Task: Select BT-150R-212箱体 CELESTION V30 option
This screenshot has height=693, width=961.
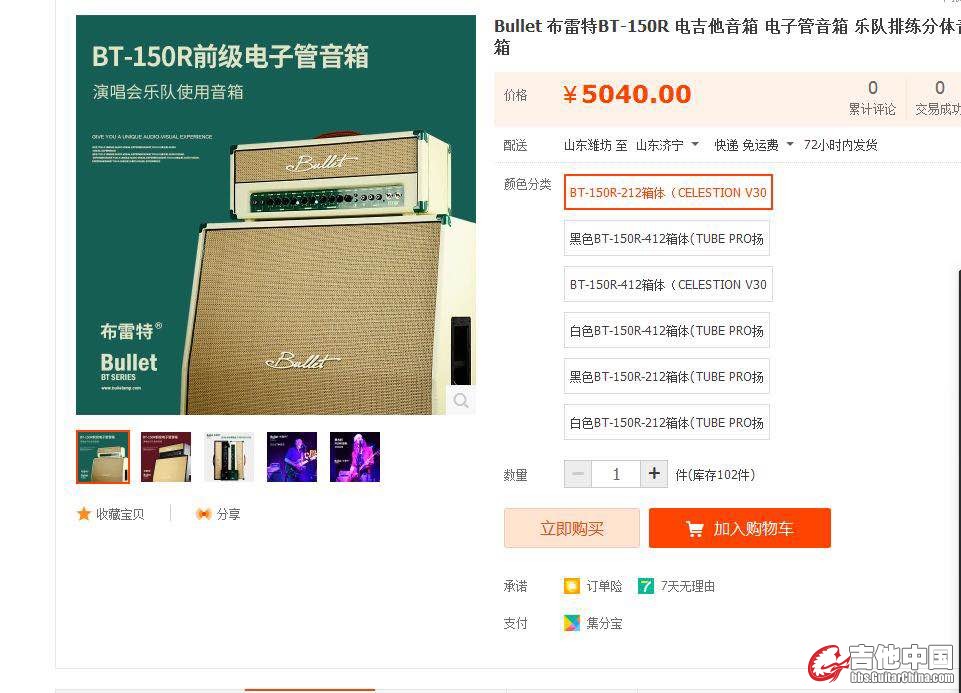Action: point(668,192)
